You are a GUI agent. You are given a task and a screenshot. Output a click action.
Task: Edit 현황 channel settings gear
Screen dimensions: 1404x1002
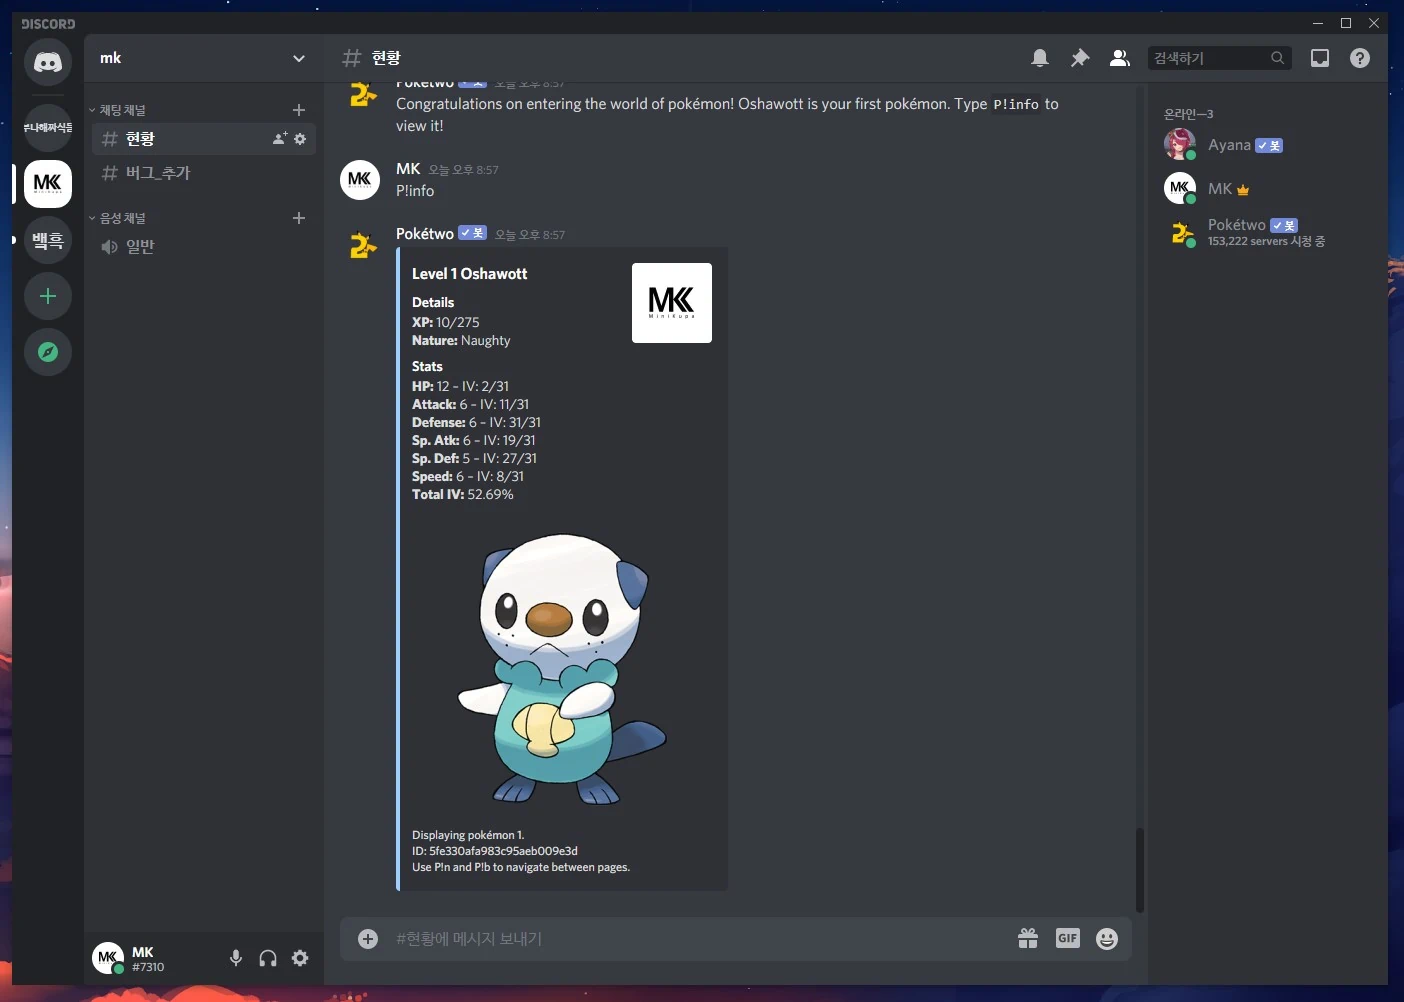(x=300, y=139)
